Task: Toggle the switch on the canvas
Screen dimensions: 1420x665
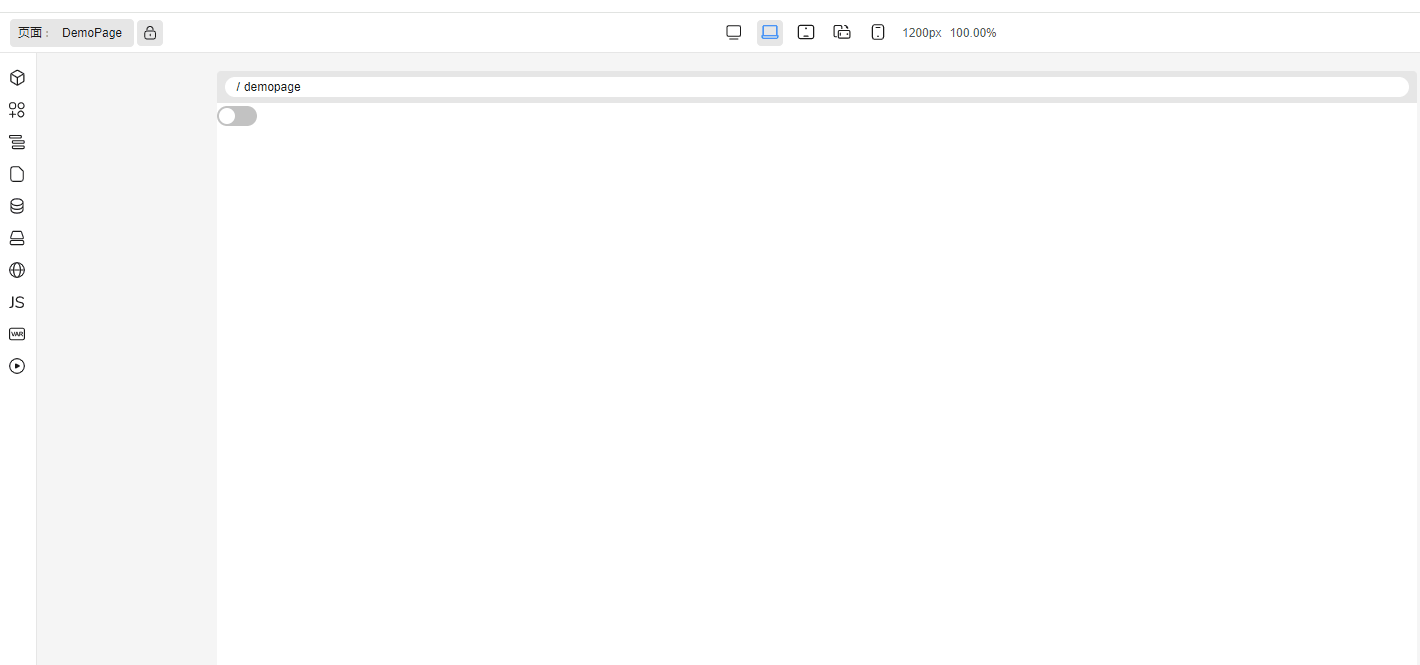Action: click(x=237, y=116)
